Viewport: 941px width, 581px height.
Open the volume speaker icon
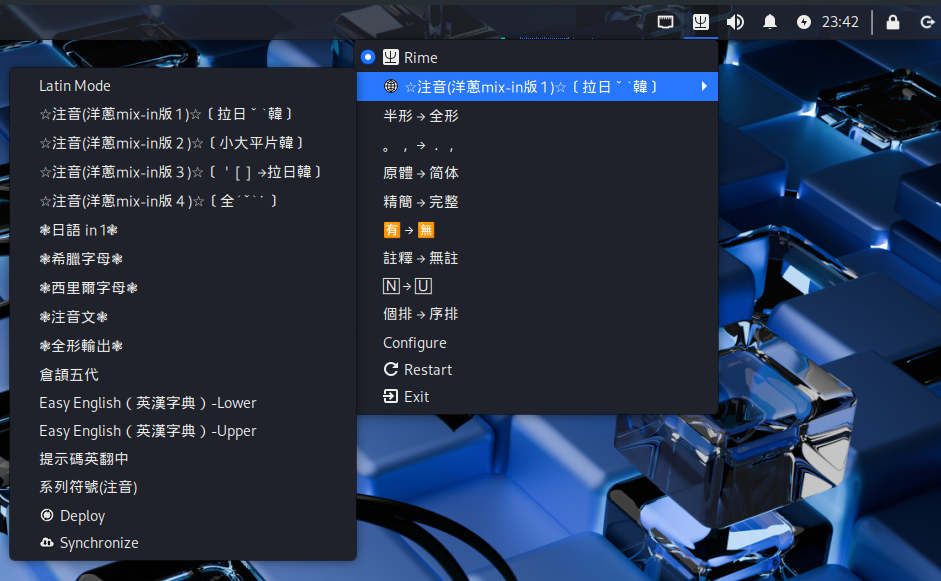click(x=735, y=21)
